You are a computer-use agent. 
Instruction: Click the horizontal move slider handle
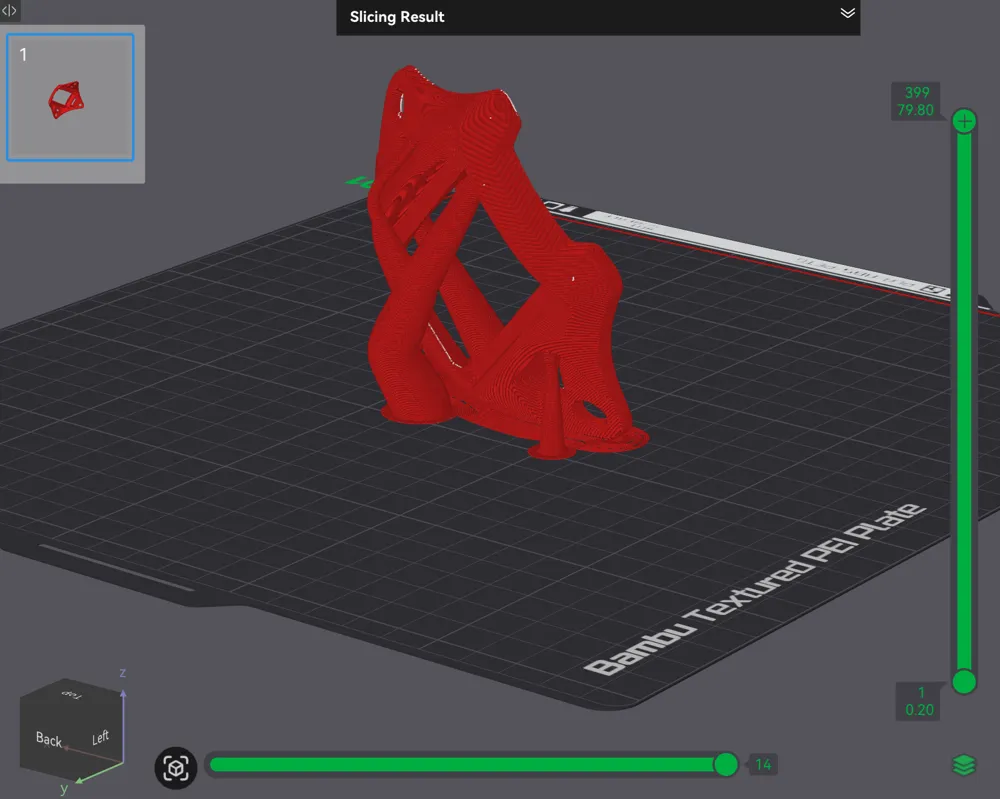click(x=725, y=764)
